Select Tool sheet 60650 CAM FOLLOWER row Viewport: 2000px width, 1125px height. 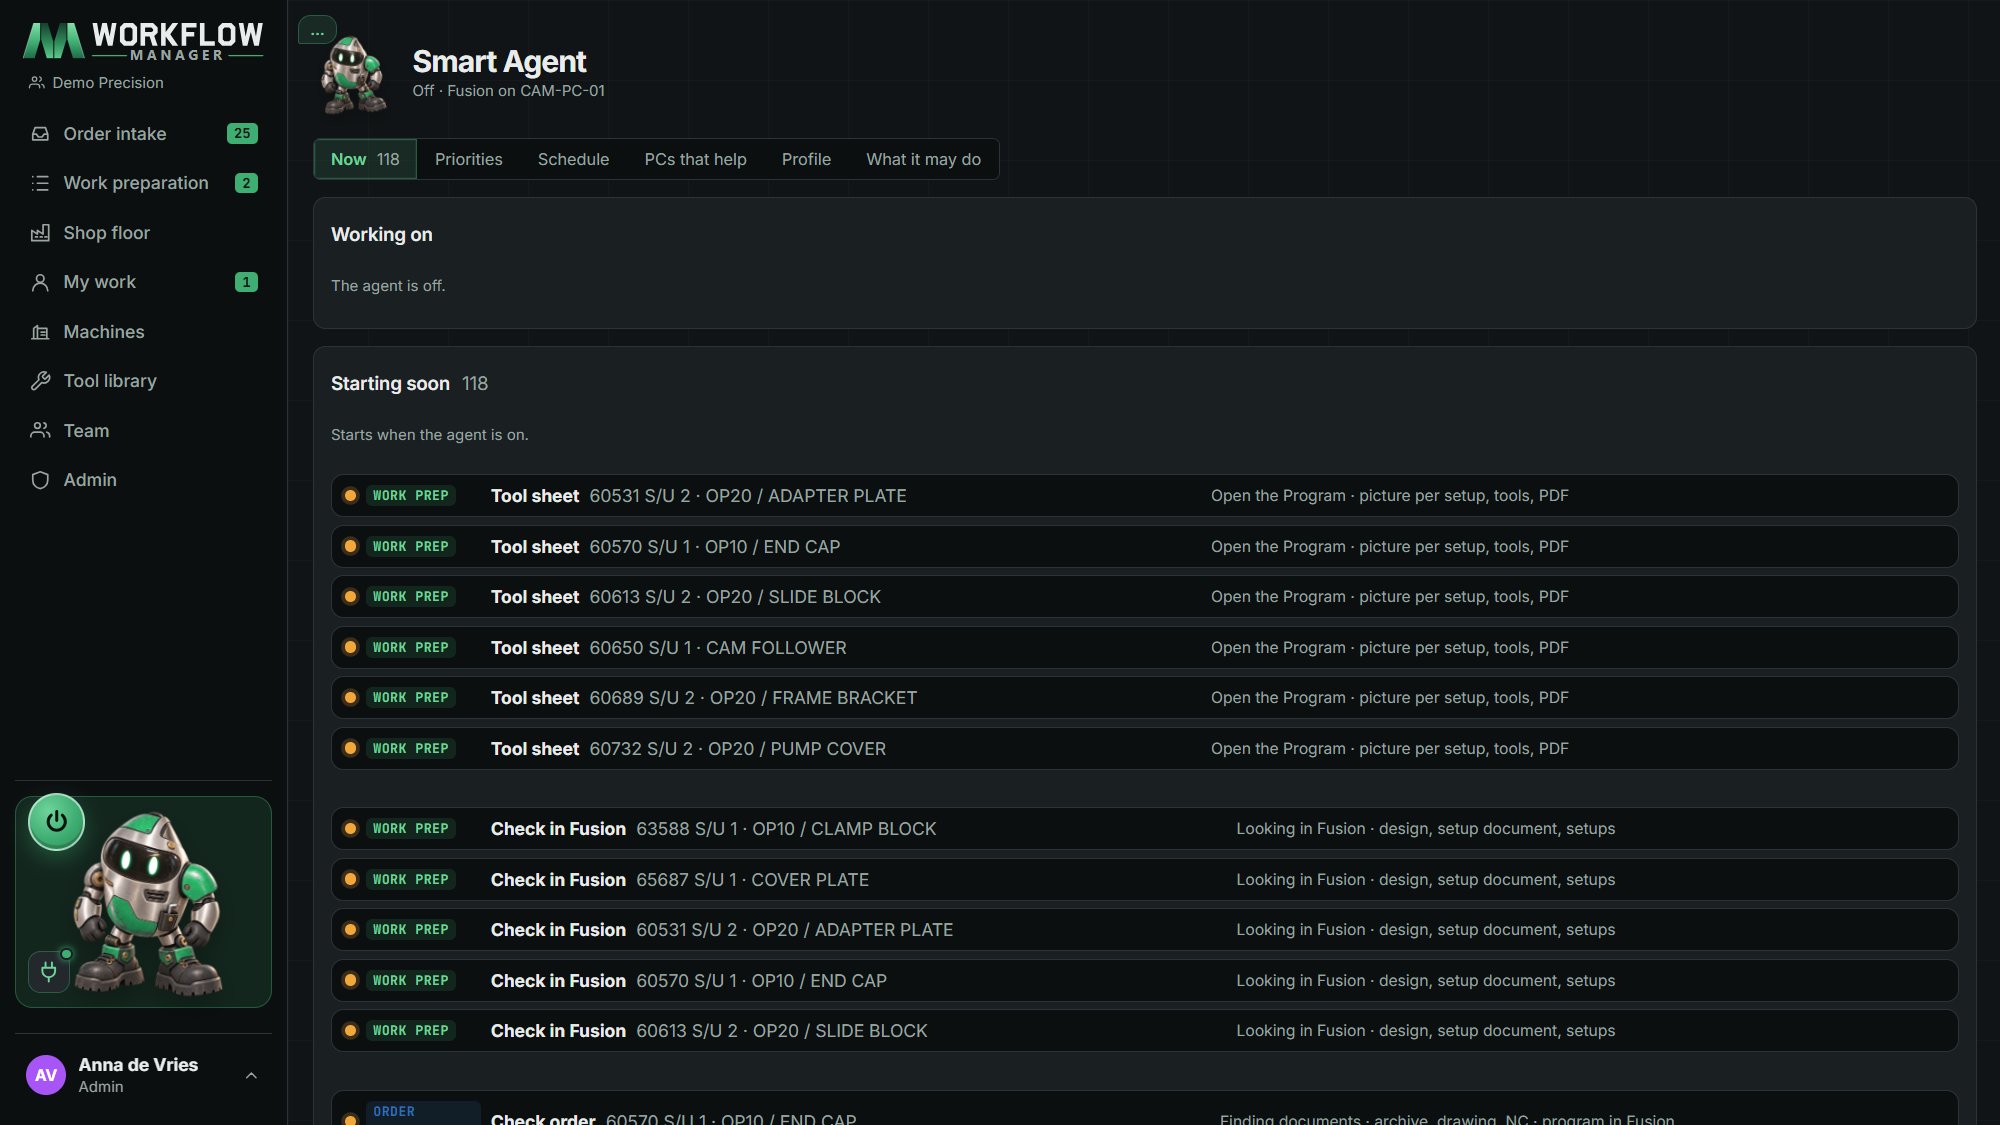coord(1144,648)
